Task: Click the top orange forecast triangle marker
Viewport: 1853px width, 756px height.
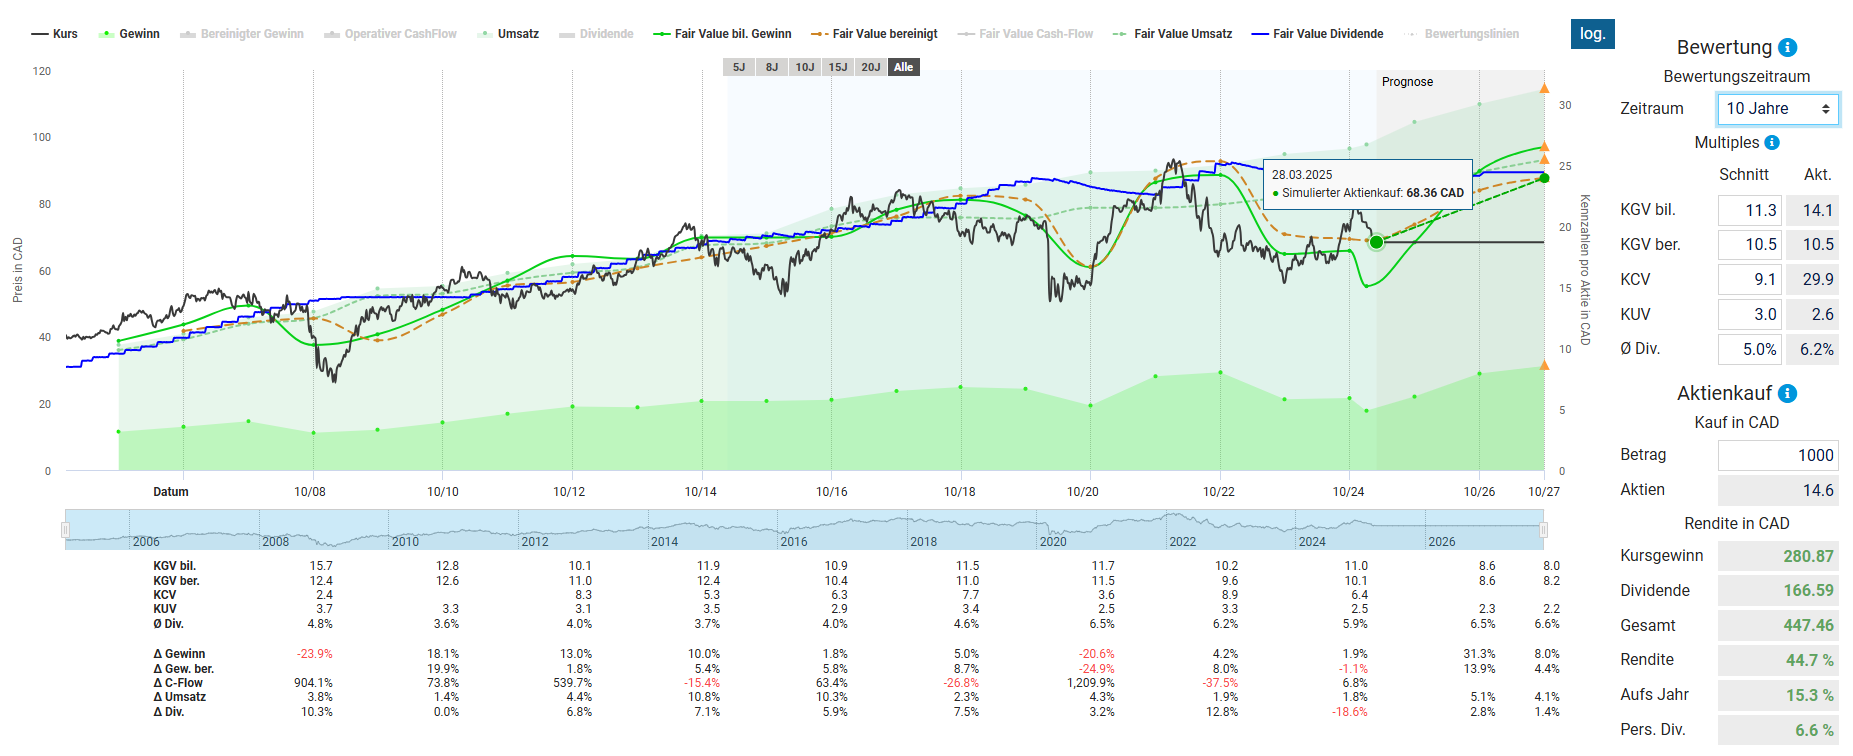Action: tap(1544, 89)
